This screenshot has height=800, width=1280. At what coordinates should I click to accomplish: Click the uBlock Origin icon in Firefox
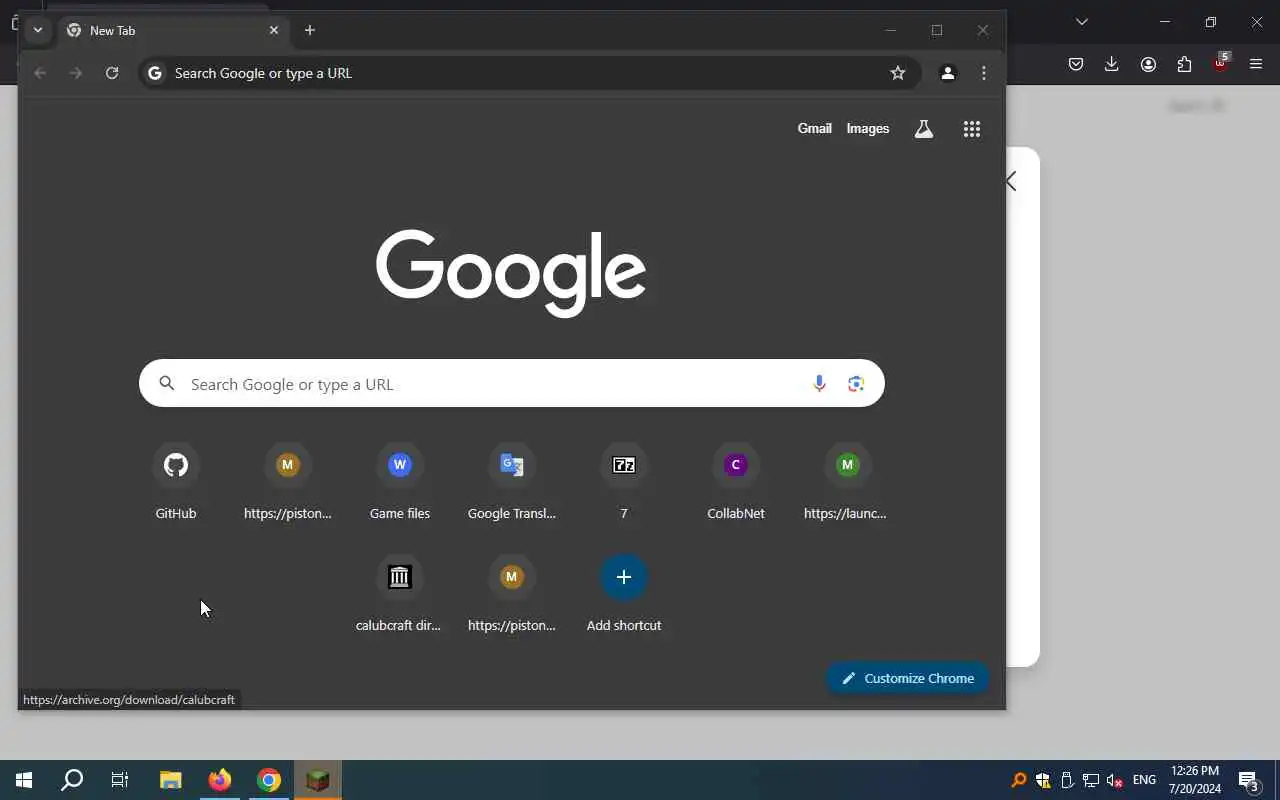(x=1220, y=62)
